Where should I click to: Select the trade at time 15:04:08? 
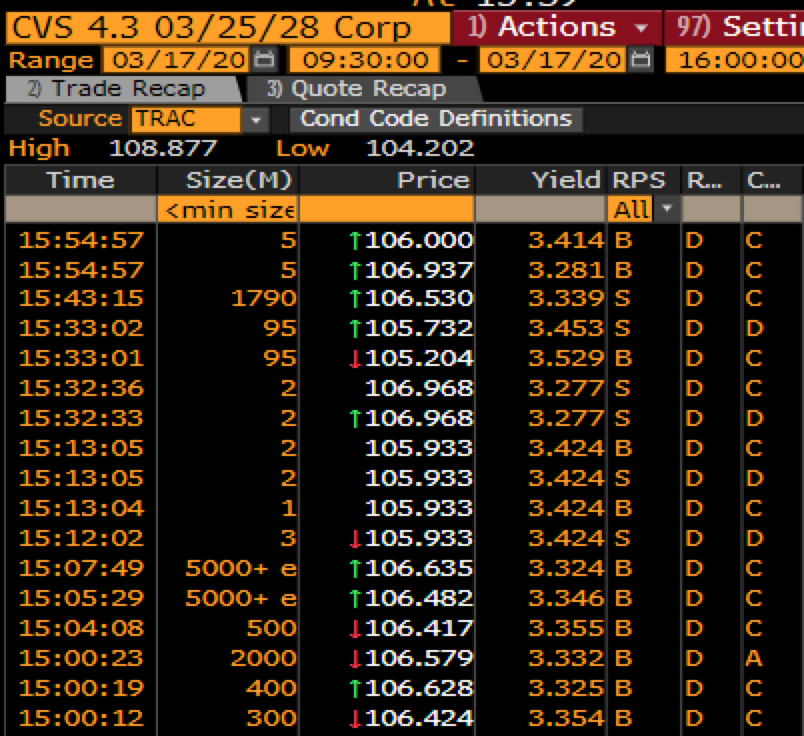(x=403, y=628)
